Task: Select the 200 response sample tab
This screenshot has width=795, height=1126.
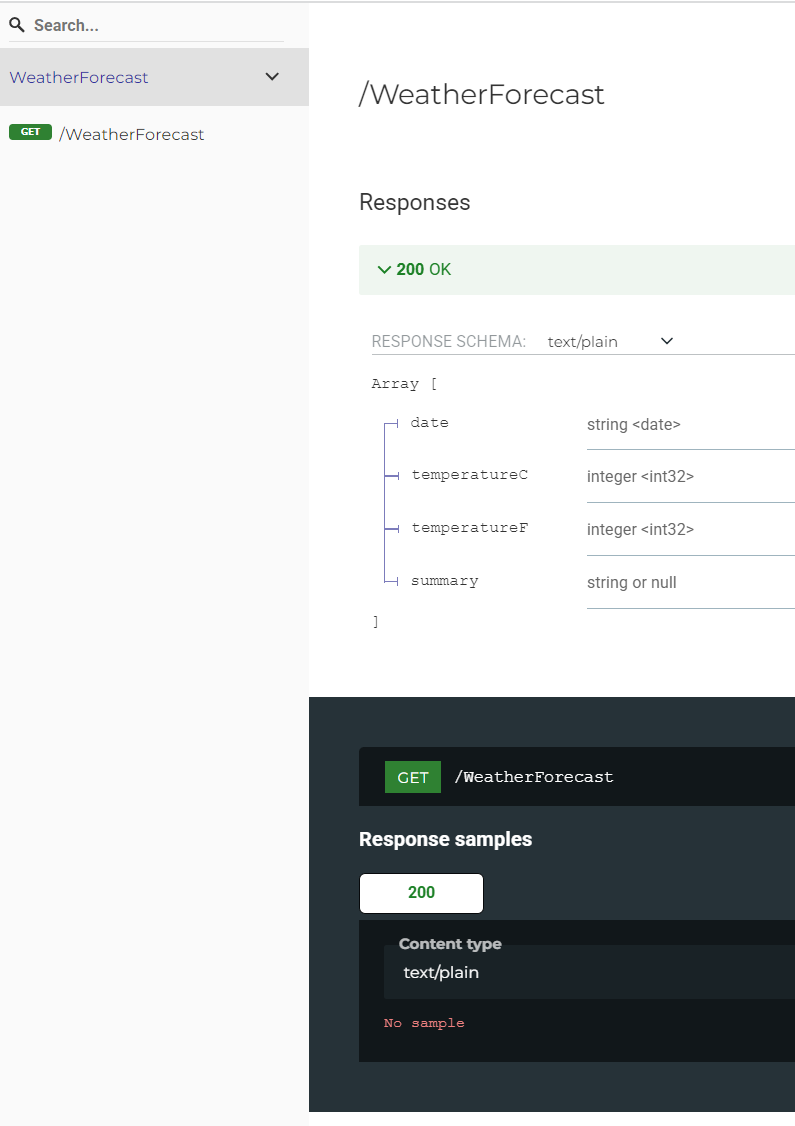Action: coord(422,893)
